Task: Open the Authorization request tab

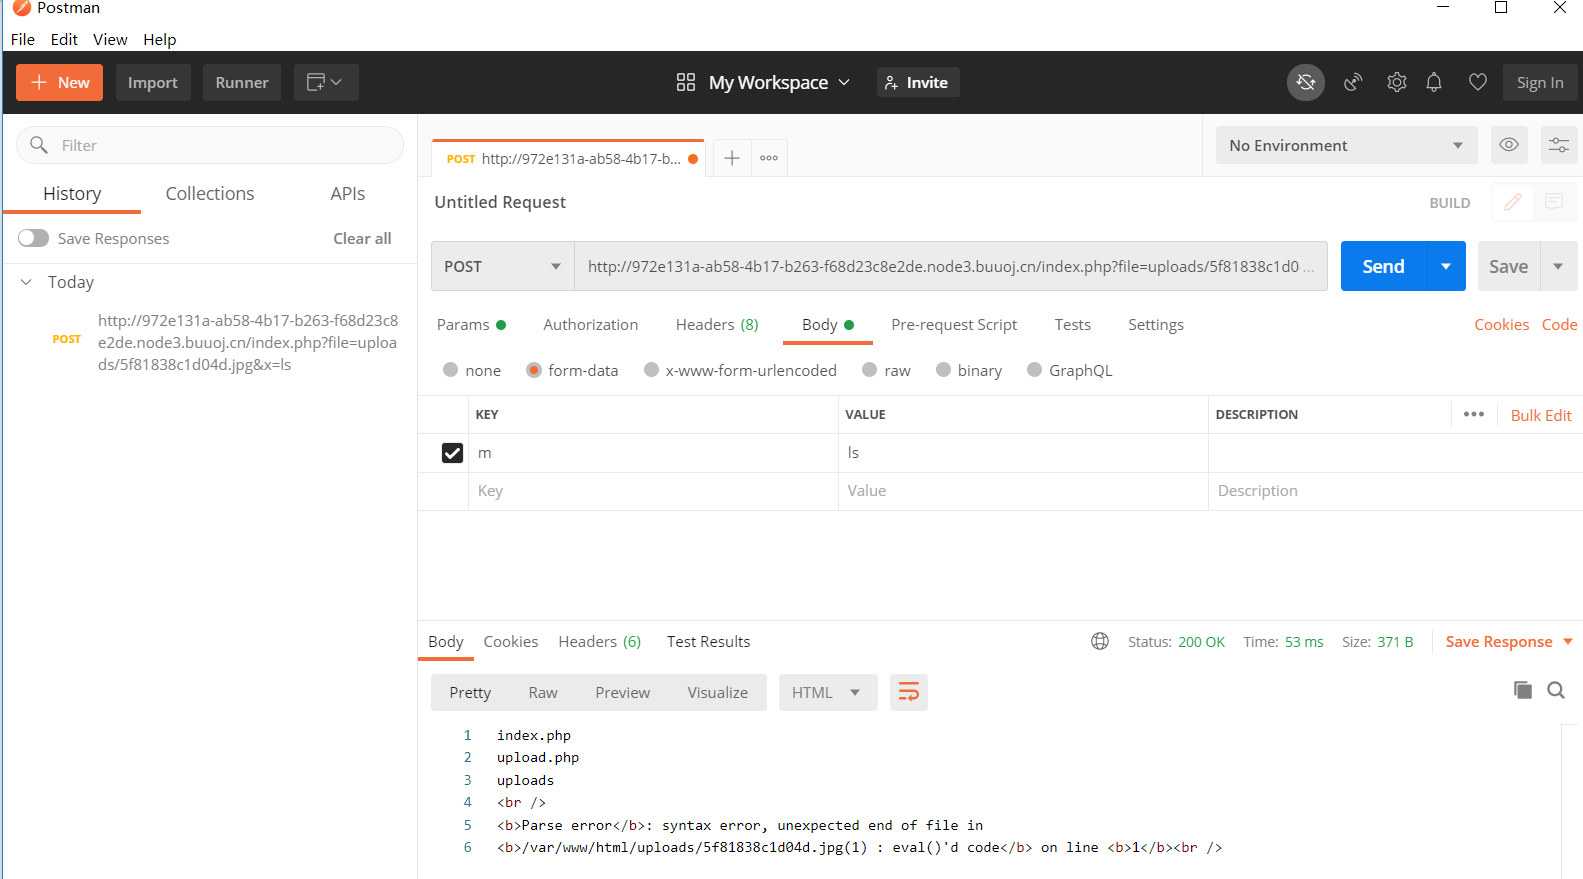Action: (591, 324)
